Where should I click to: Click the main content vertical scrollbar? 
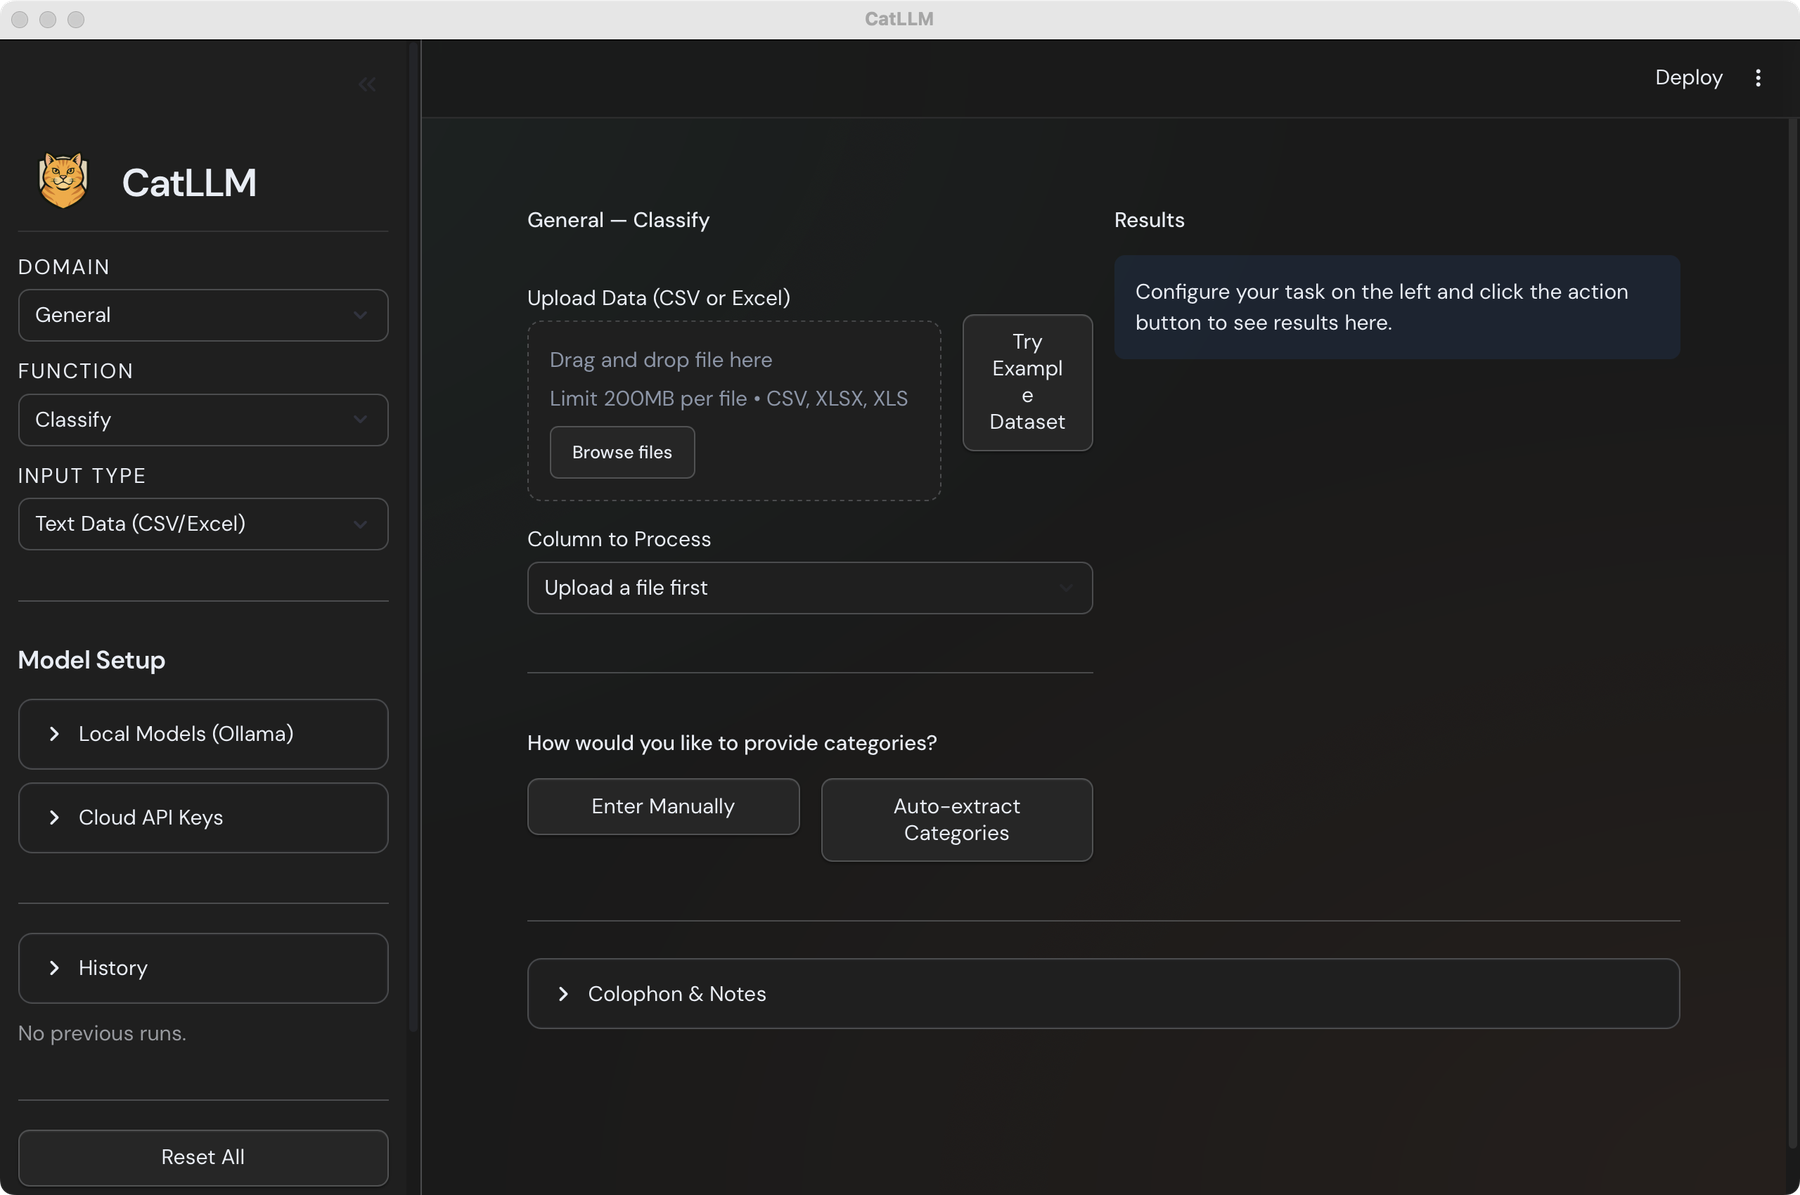(1792, 635)
